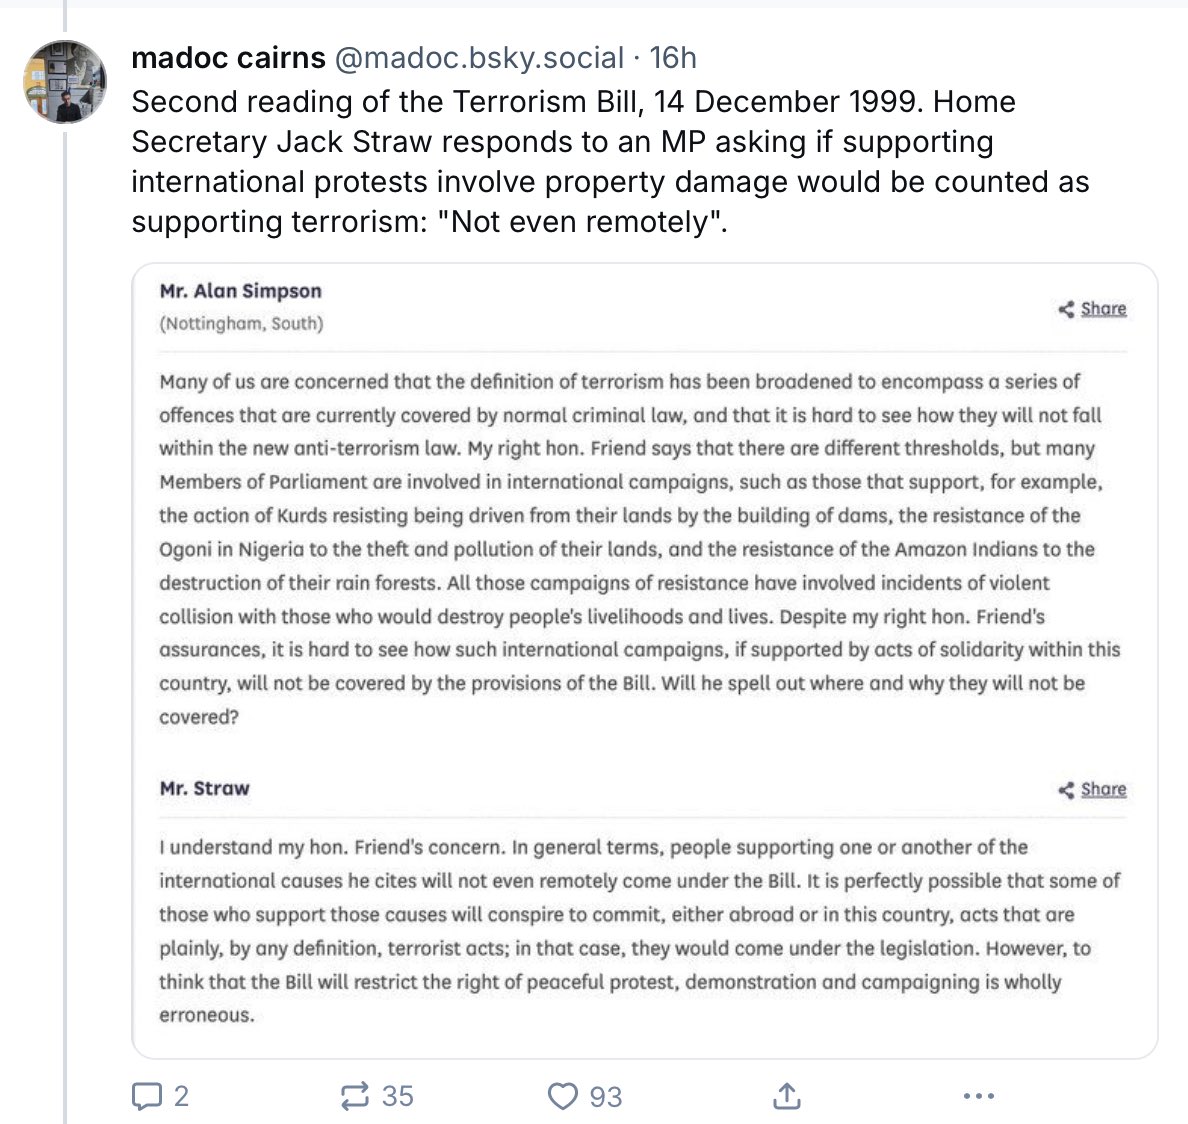The image size is (1188, 1124).
Task: Open the share upload arrow icon
Action: point(787,1095)
